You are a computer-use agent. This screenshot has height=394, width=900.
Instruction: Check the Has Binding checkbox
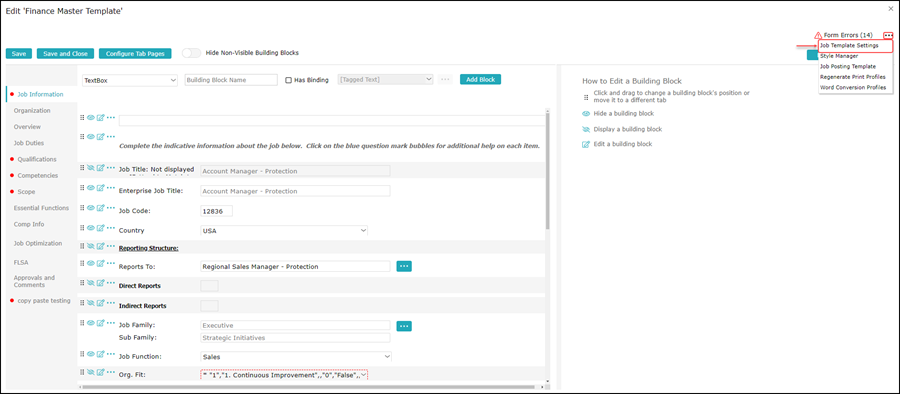click(x=289, y=80)
